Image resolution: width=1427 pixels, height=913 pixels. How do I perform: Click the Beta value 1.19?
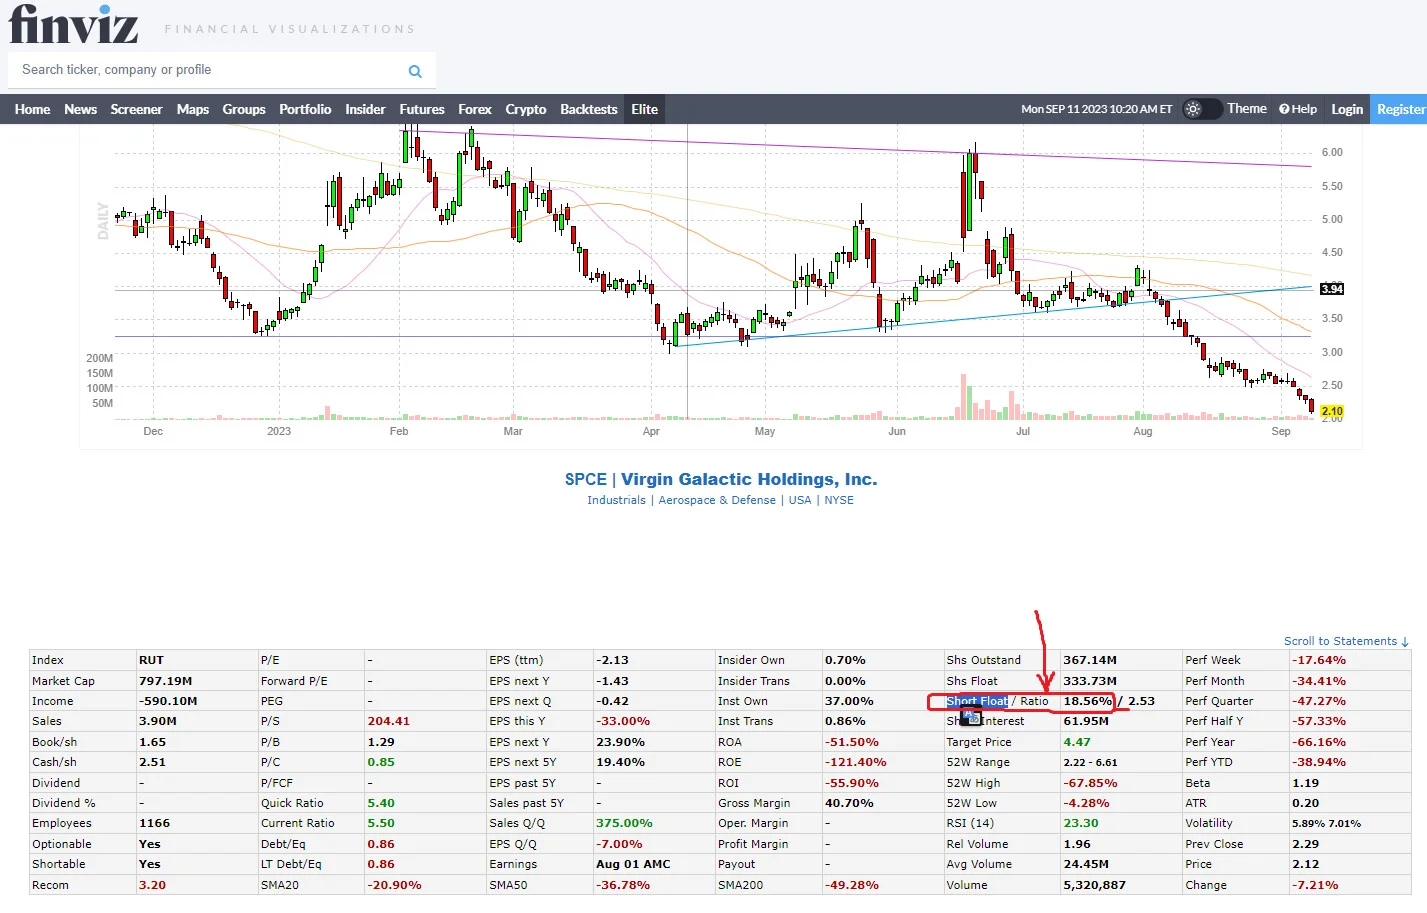coord(1305,783)
